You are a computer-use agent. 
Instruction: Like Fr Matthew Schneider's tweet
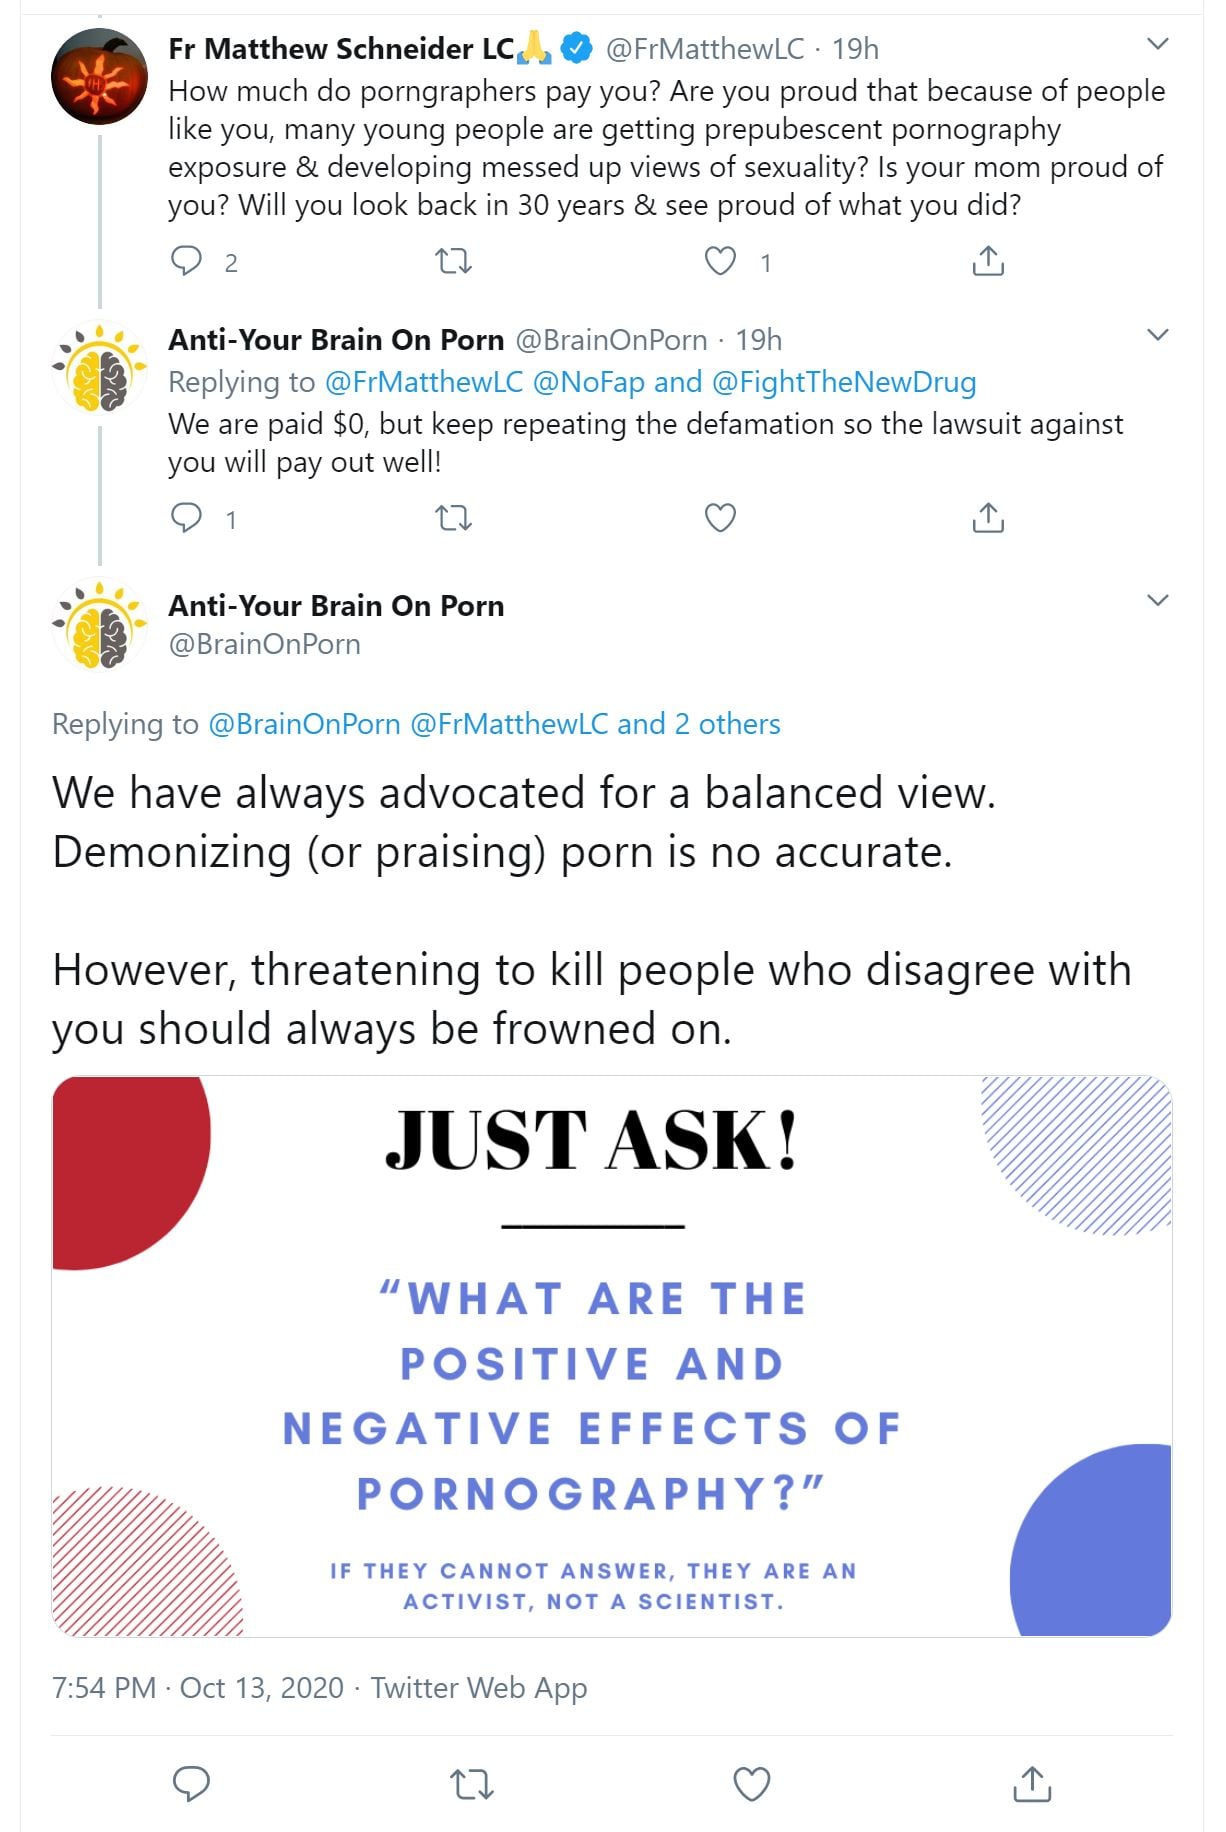click(720, 261)
